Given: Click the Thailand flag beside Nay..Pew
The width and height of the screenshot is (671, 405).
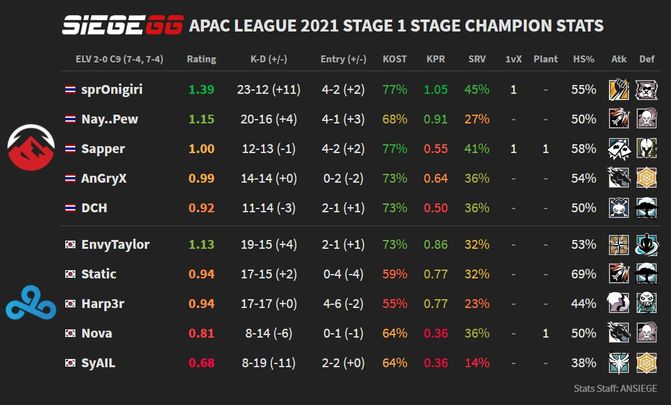Looking at the screenshot, I should click(x=70, y=119).
